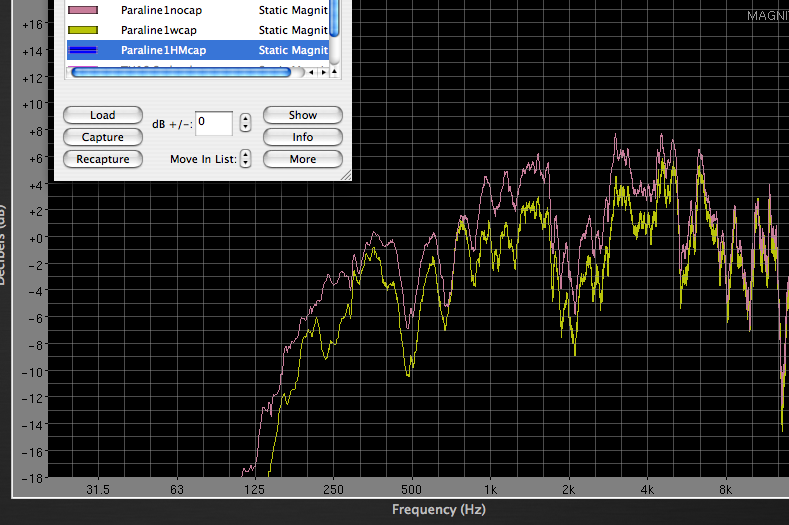Click the vertical scroll up arrow
The image size is (789, 525).
click(334, 71)
